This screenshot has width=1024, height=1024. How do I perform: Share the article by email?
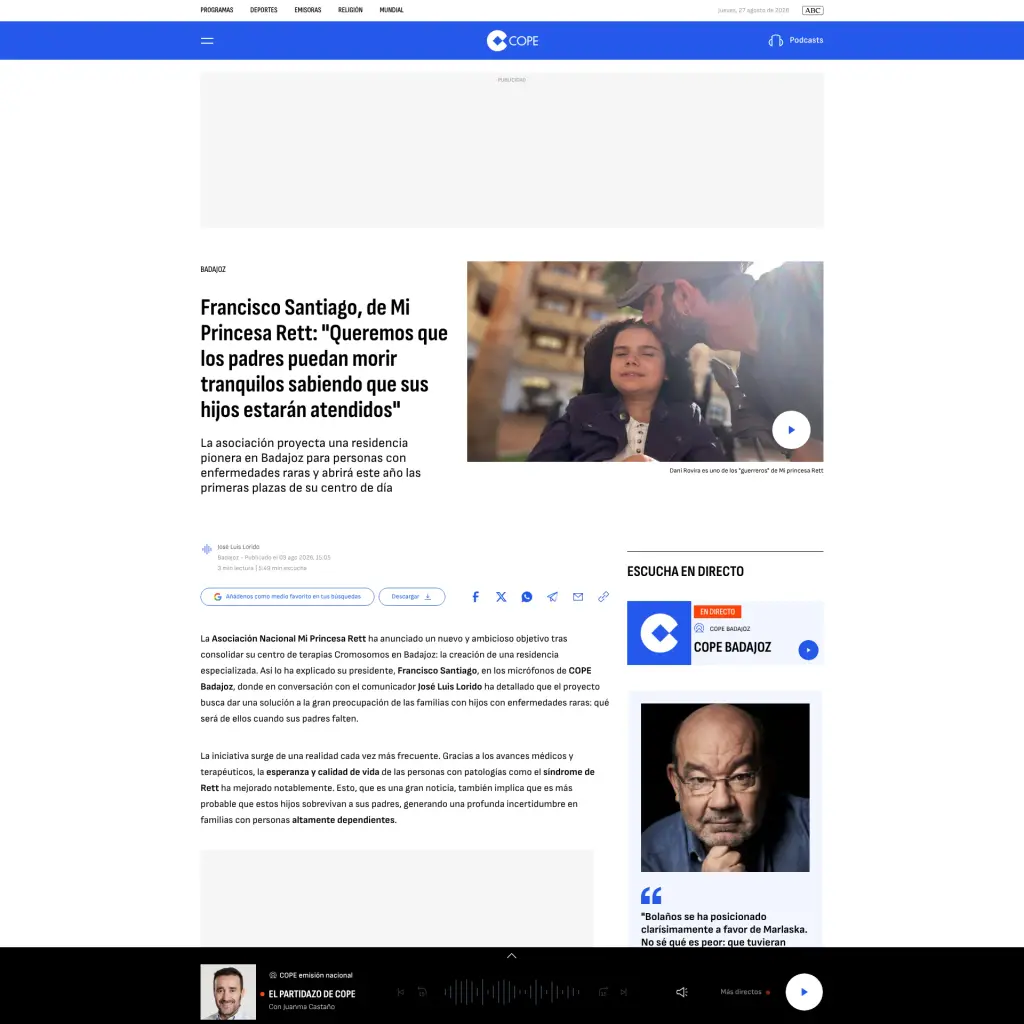[x=578, y=596]
